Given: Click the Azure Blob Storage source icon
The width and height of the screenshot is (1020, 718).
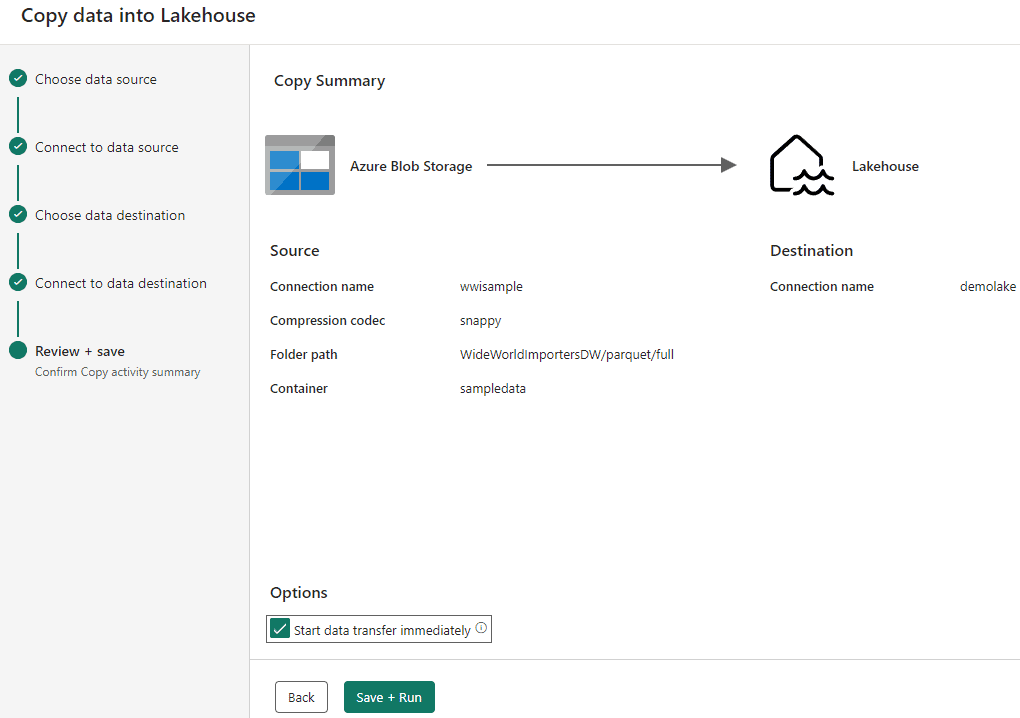Looking at the screenshot, I should 300,165.
